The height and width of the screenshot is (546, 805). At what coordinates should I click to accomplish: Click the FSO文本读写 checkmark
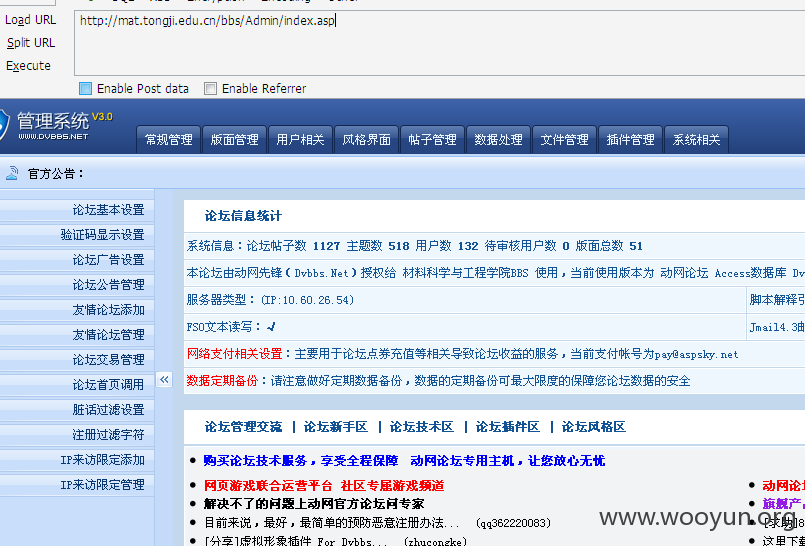point(271,326)
